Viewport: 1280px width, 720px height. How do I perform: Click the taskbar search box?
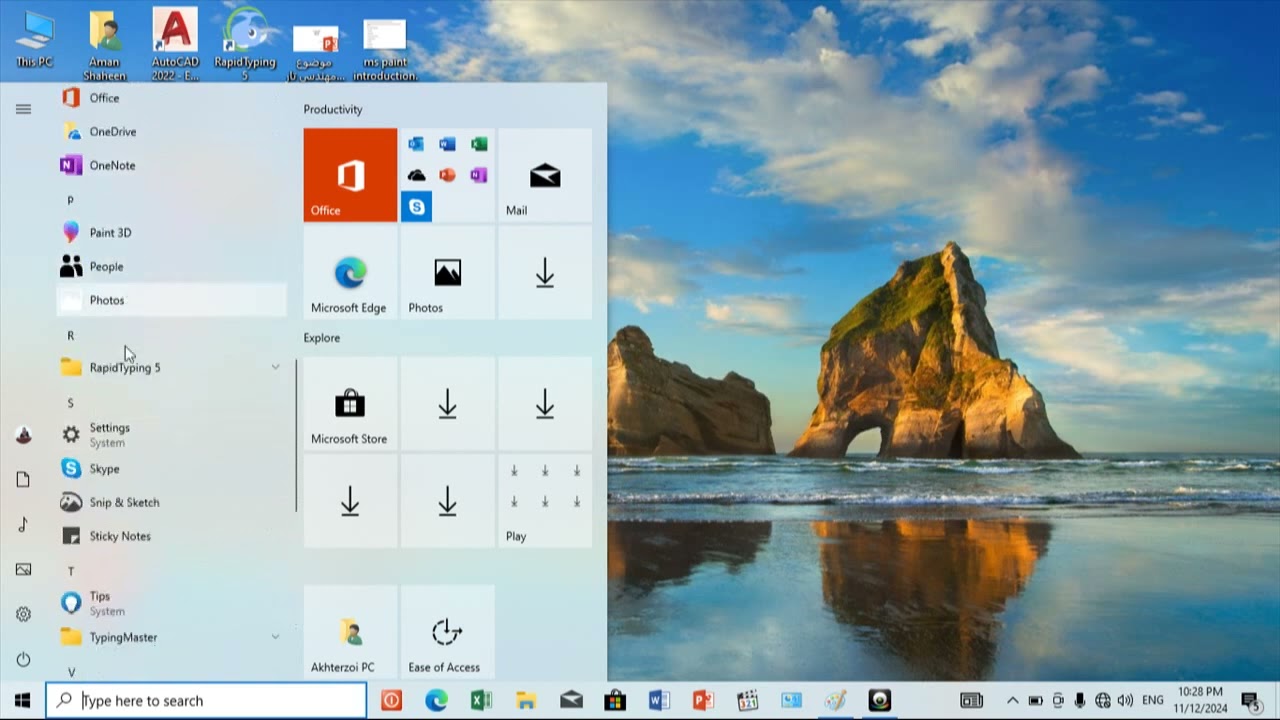click(206, 701)
